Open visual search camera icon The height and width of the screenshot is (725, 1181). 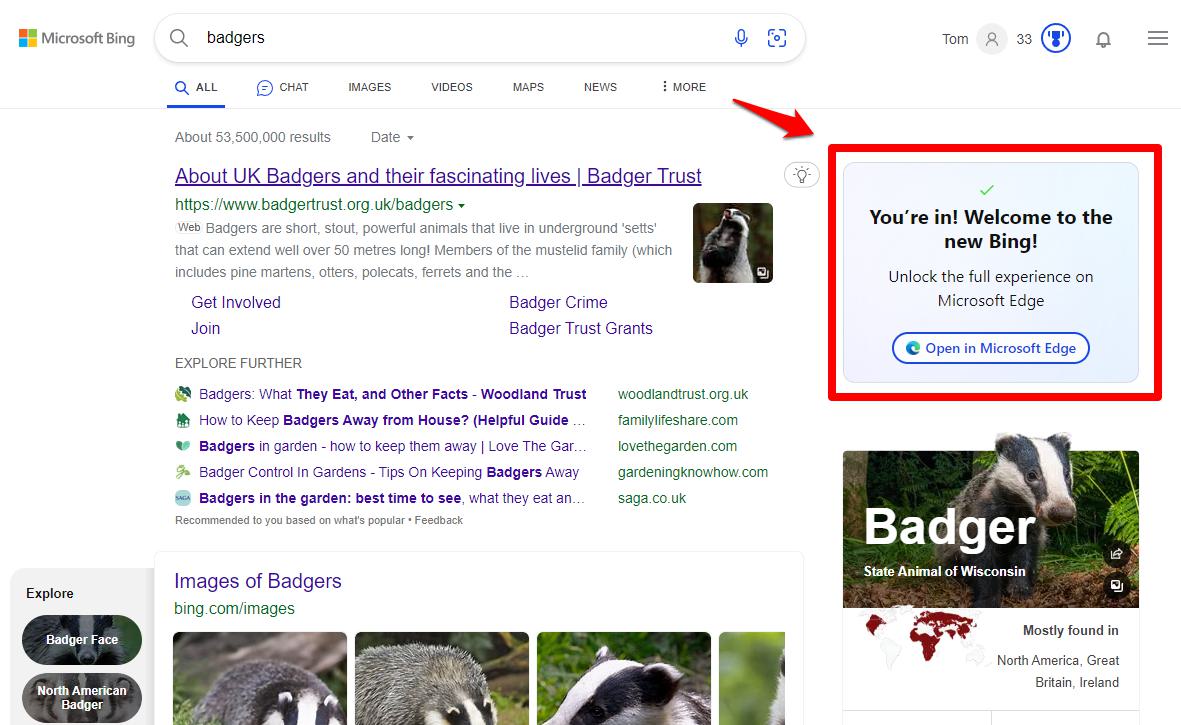click(777, 38)
